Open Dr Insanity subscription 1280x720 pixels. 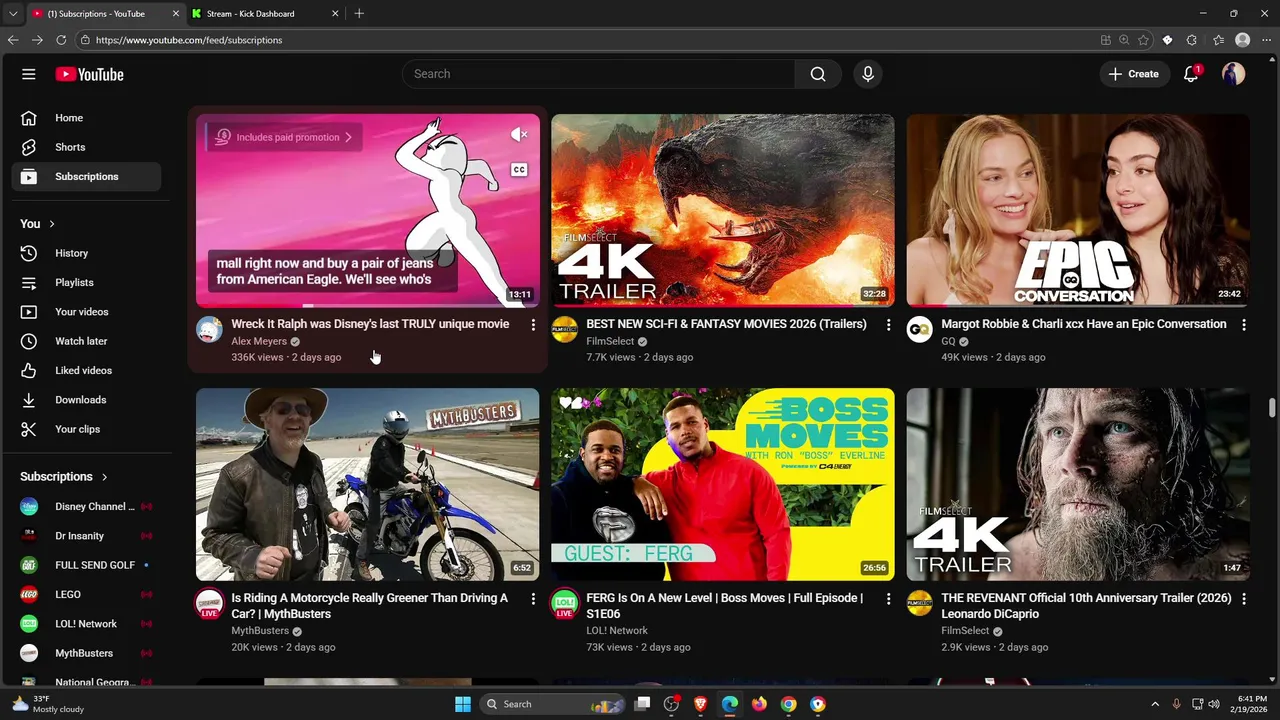(x=86, y=536)
